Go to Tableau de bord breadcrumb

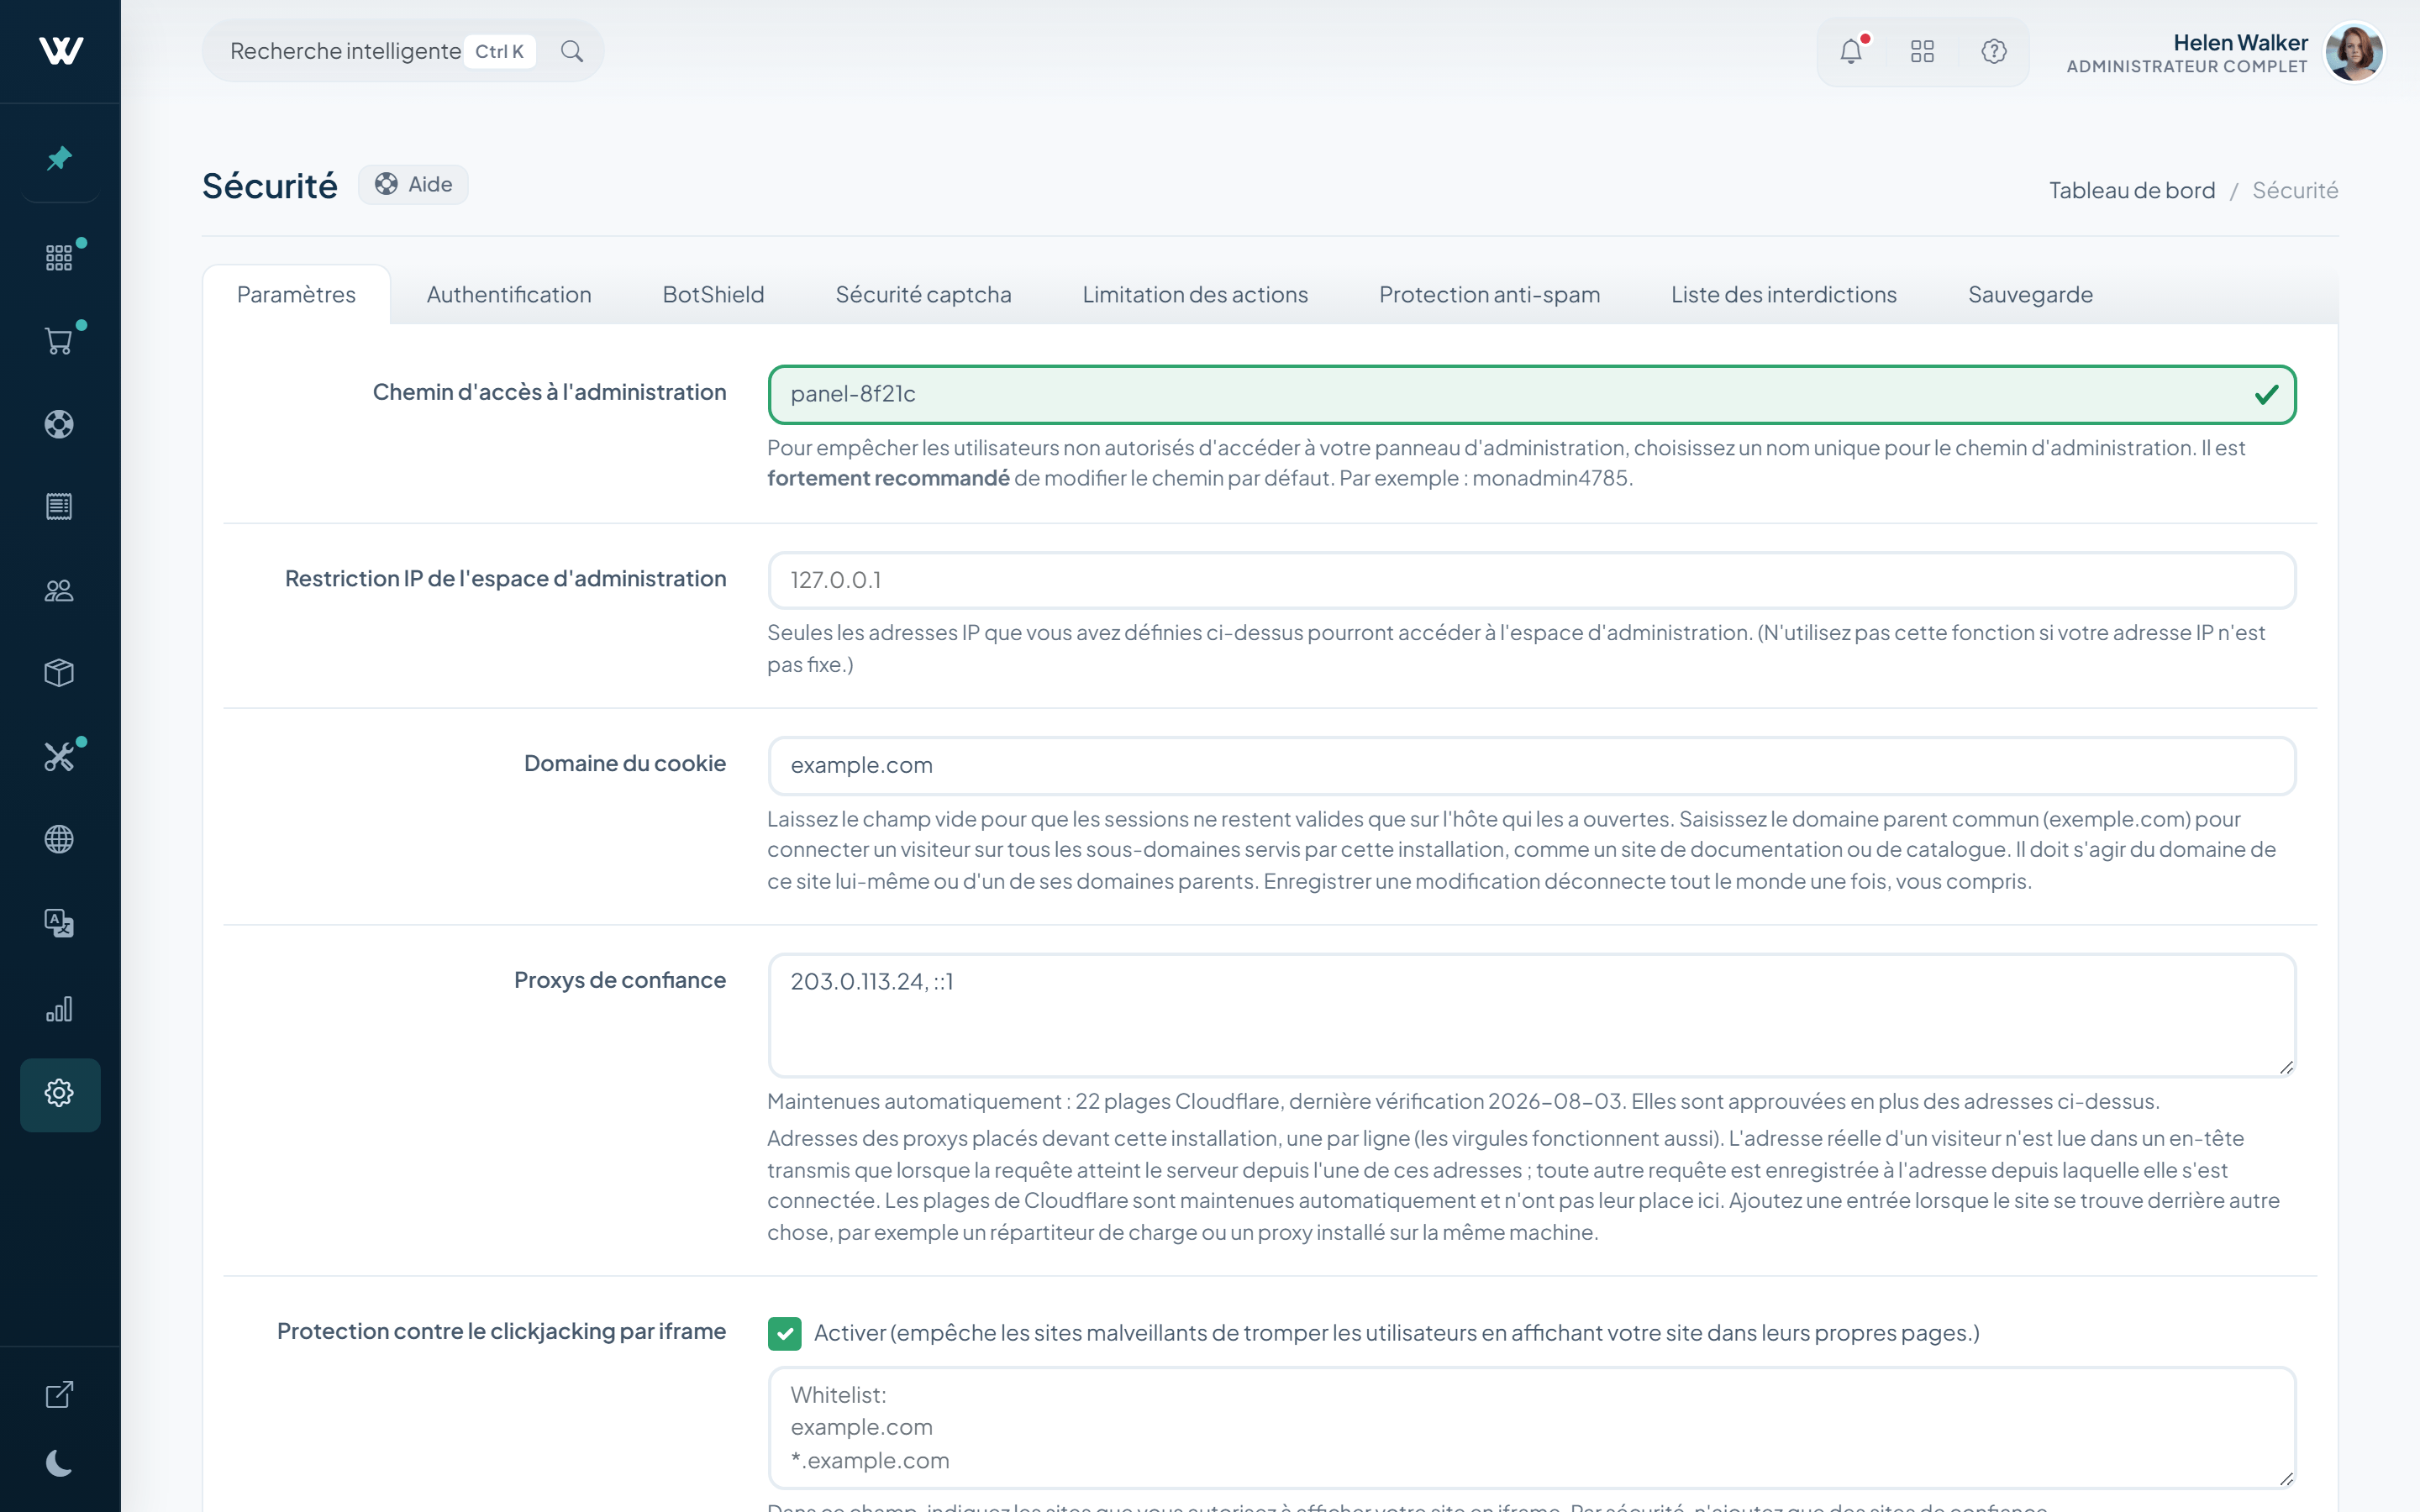(2132, 190)
